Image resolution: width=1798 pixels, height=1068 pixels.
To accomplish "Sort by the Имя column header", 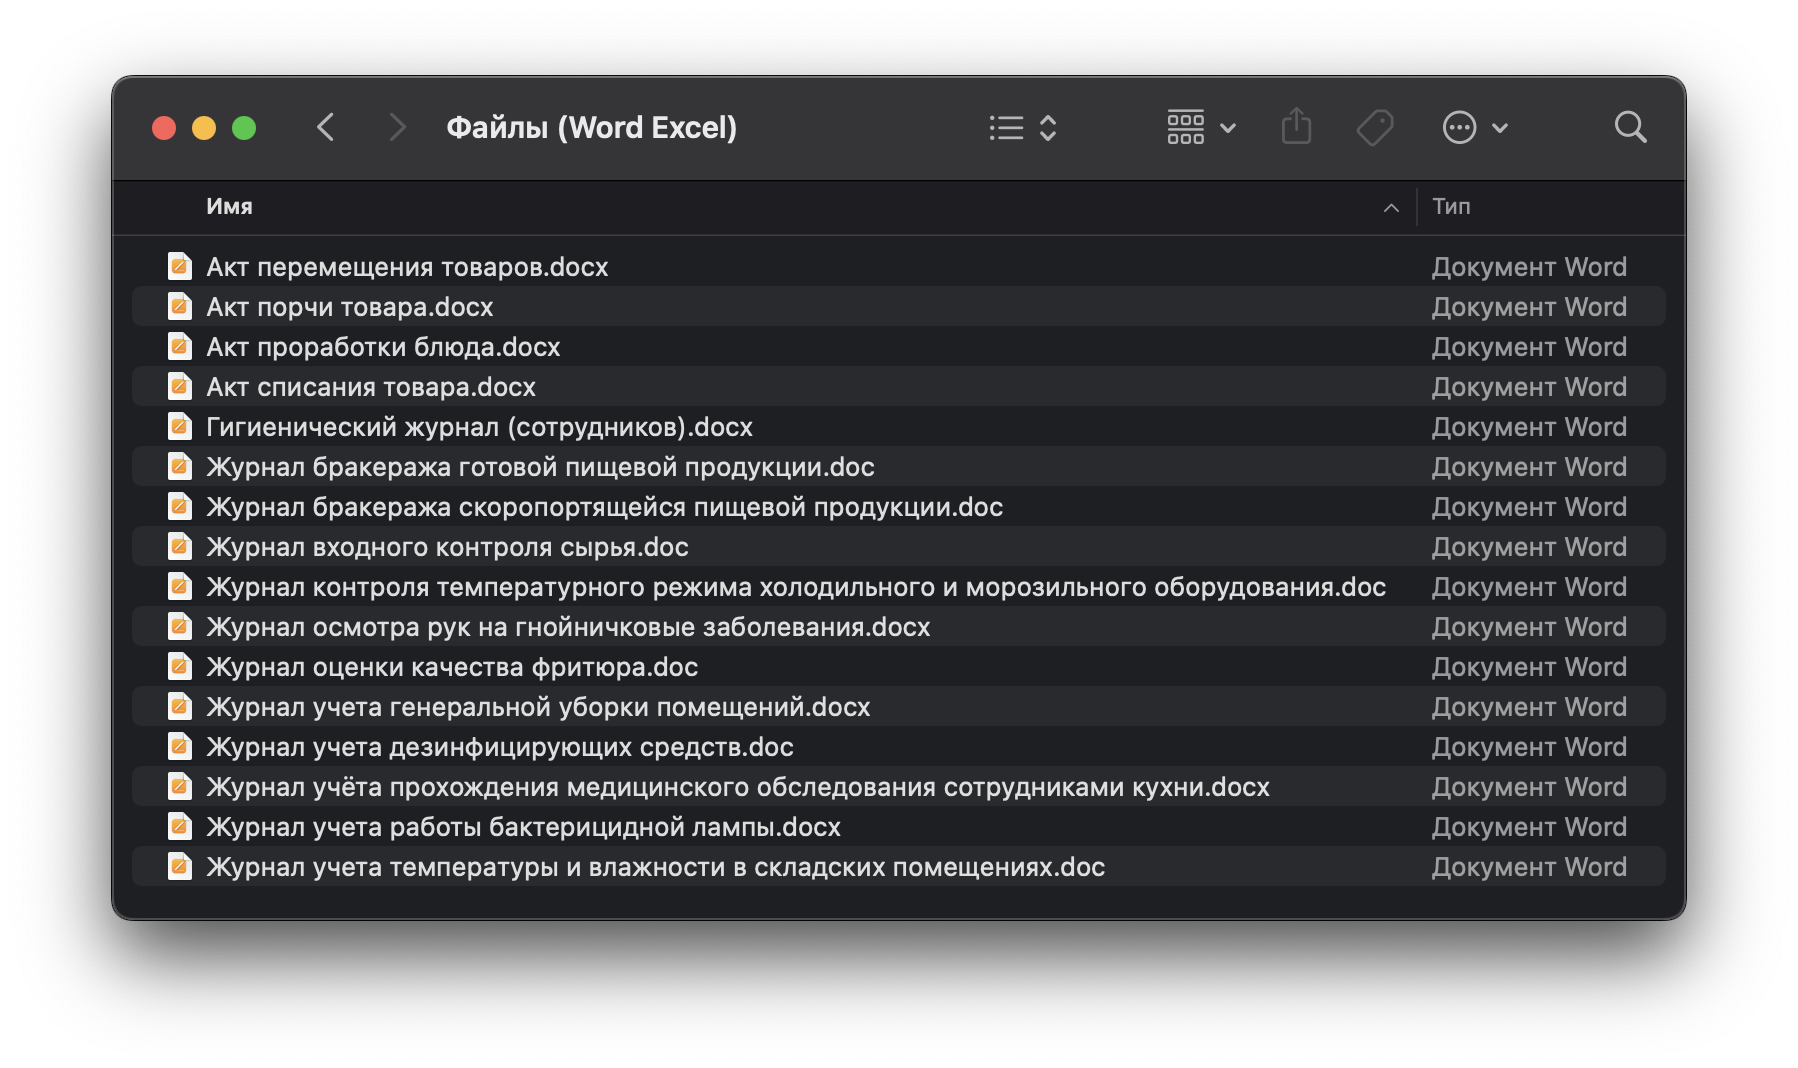I will (229, 206).
